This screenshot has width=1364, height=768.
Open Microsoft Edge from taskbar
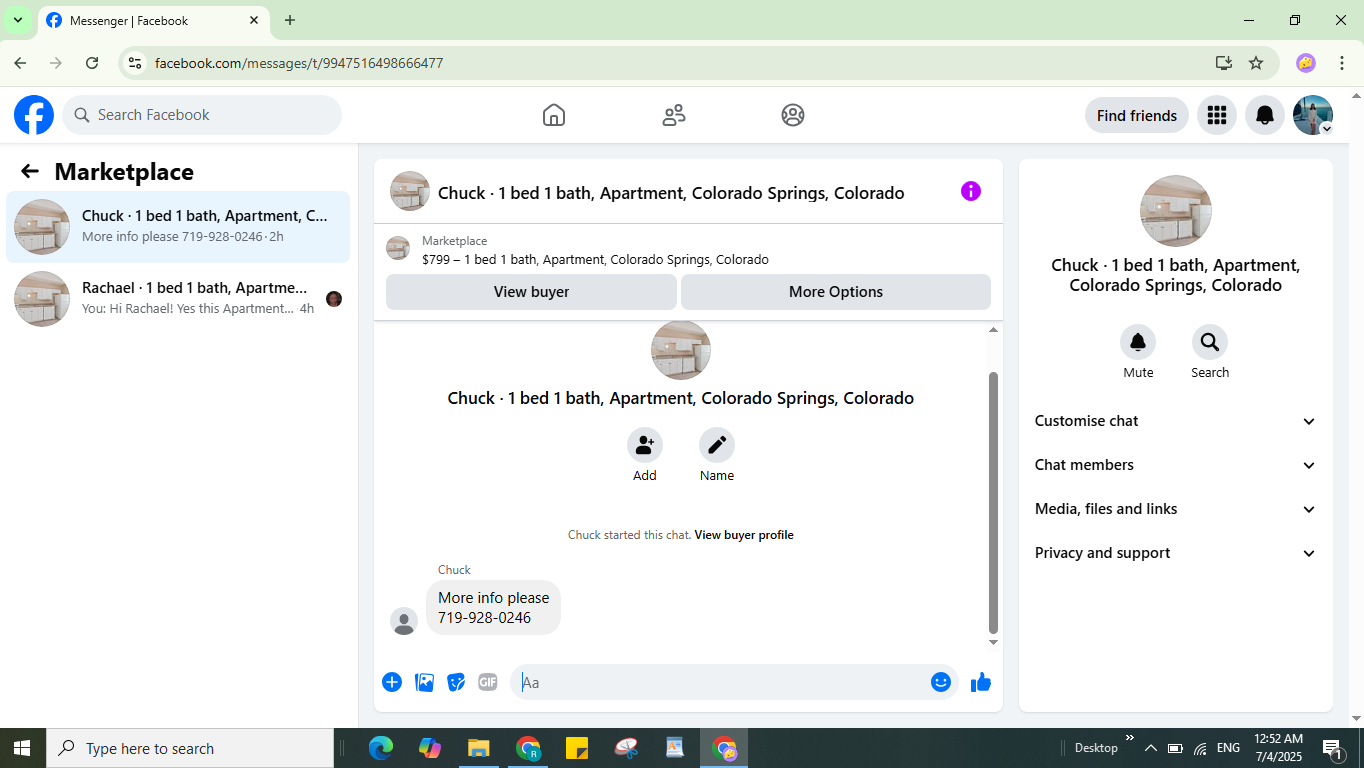381,748
